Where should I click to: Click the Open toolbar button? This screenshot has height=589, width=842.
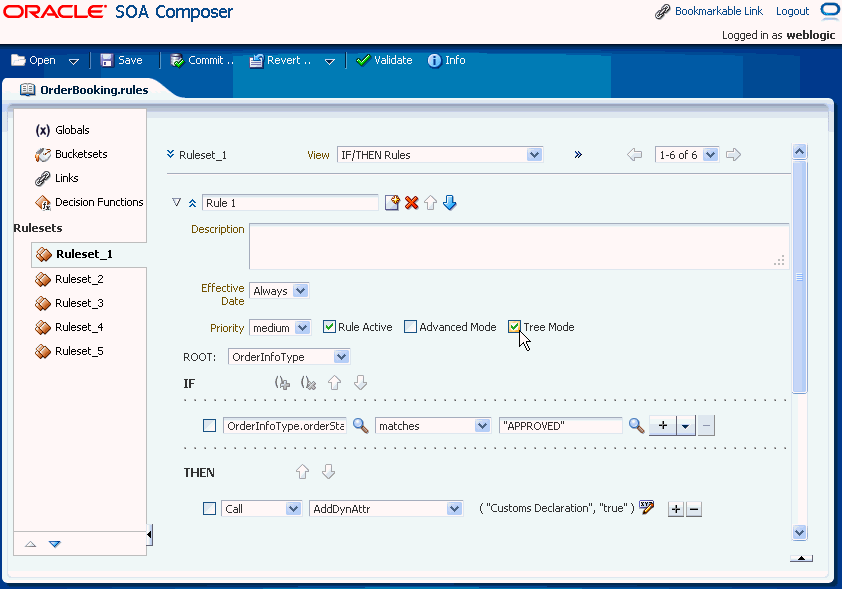click(33, 60)
